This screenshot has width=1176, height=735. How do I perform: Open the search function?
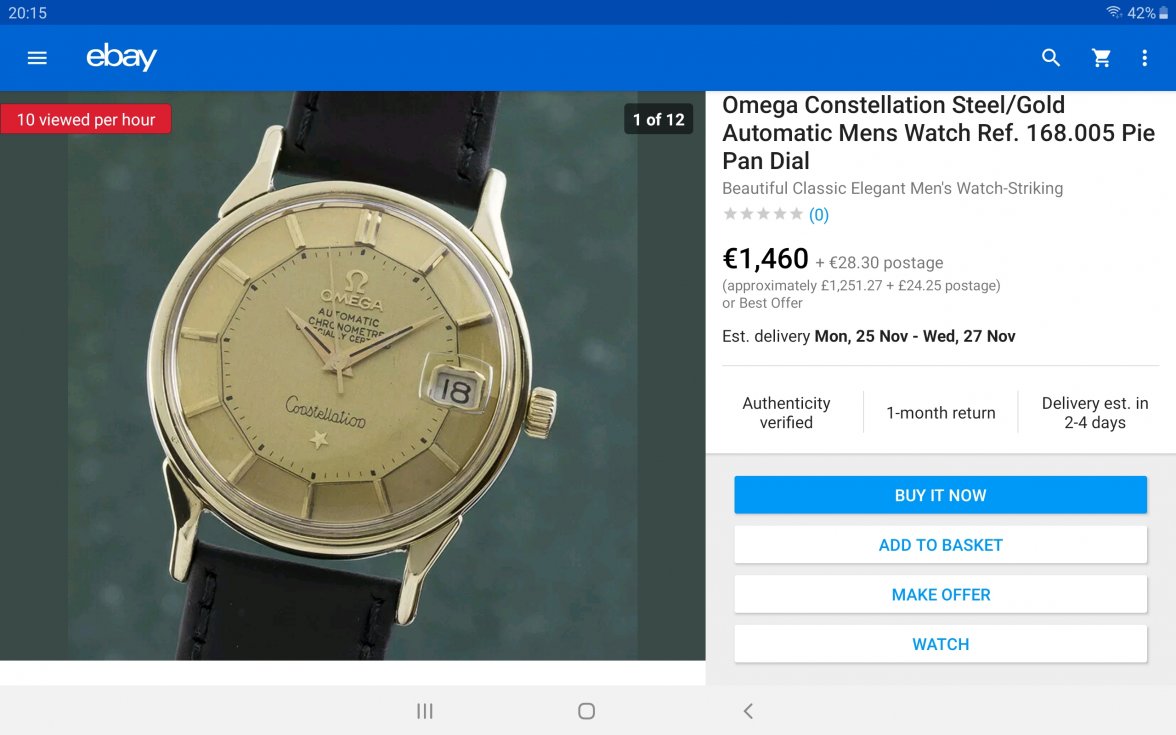pos(1050,57)
